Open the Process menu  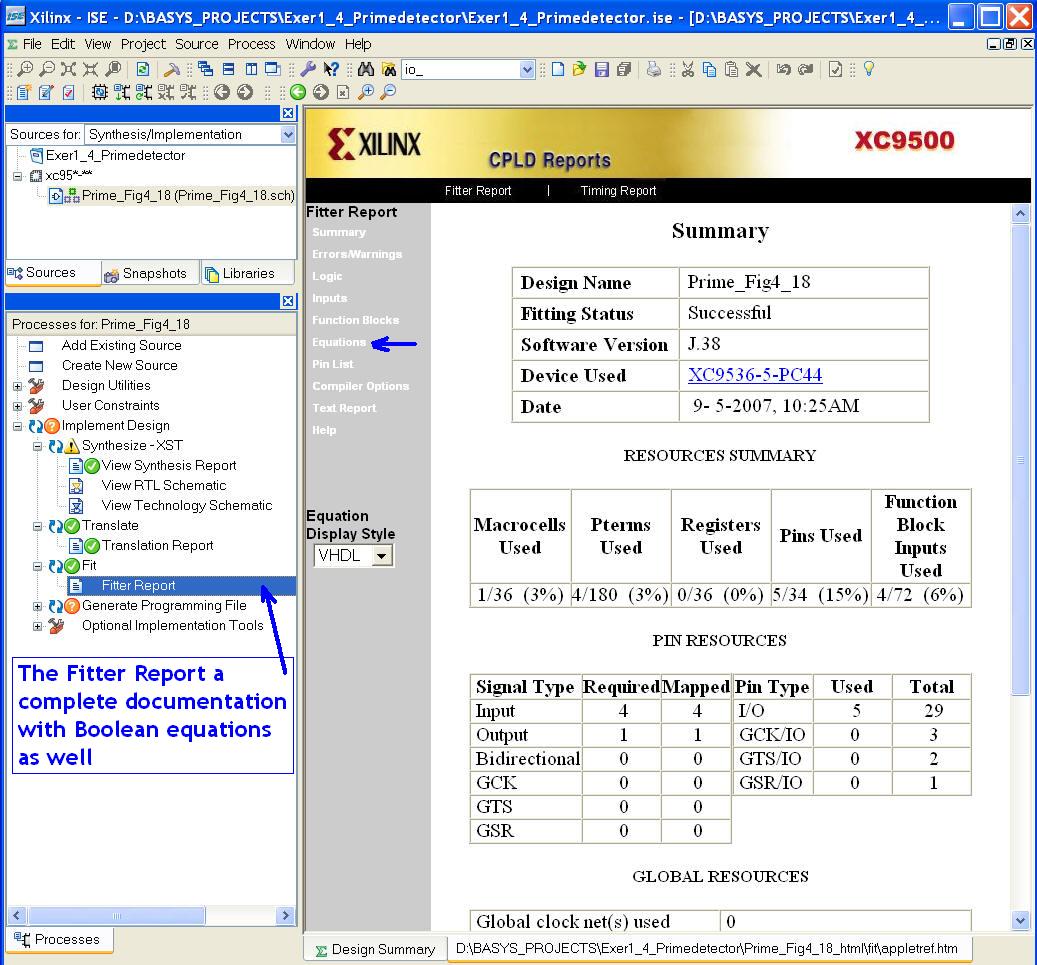click(x=251, y=44)
